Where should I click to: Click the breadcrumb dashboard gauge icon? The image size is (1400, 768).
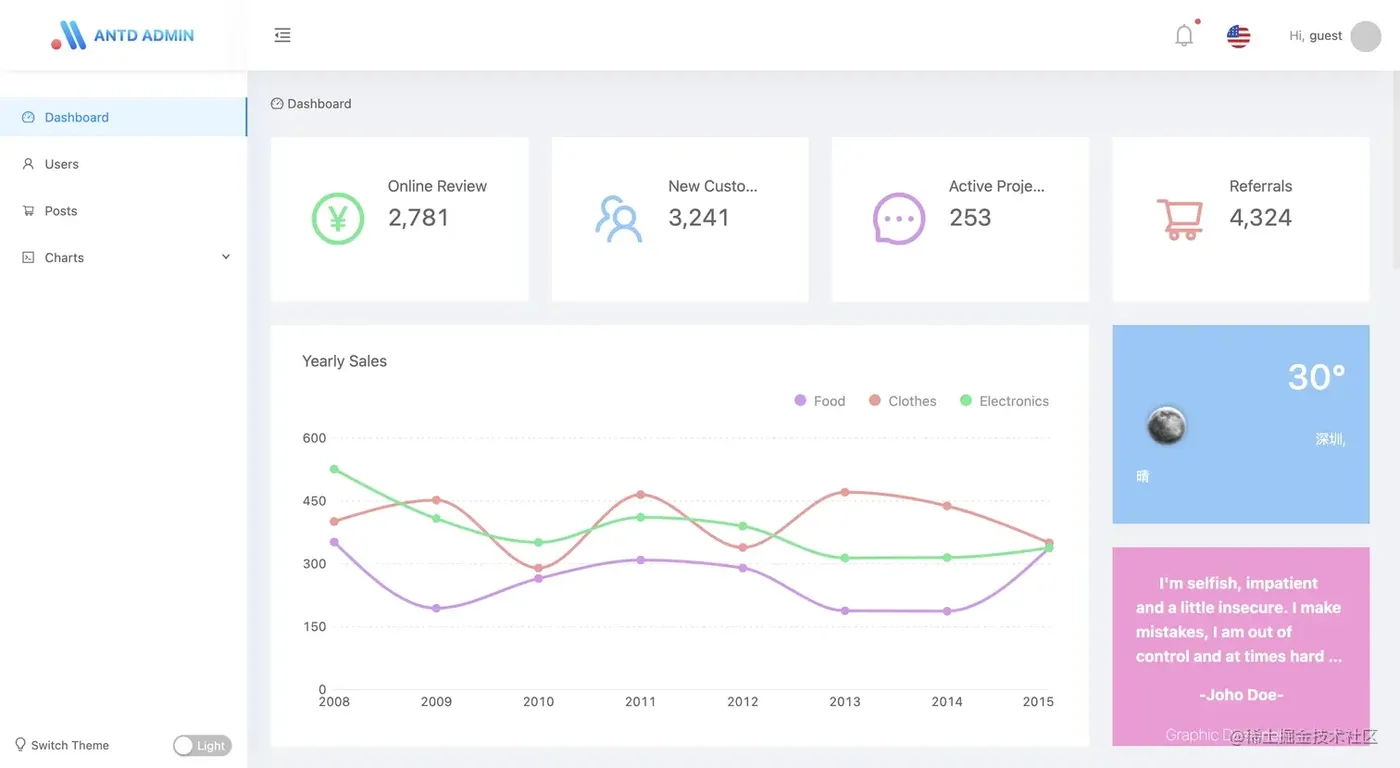[x=277, y=103]
